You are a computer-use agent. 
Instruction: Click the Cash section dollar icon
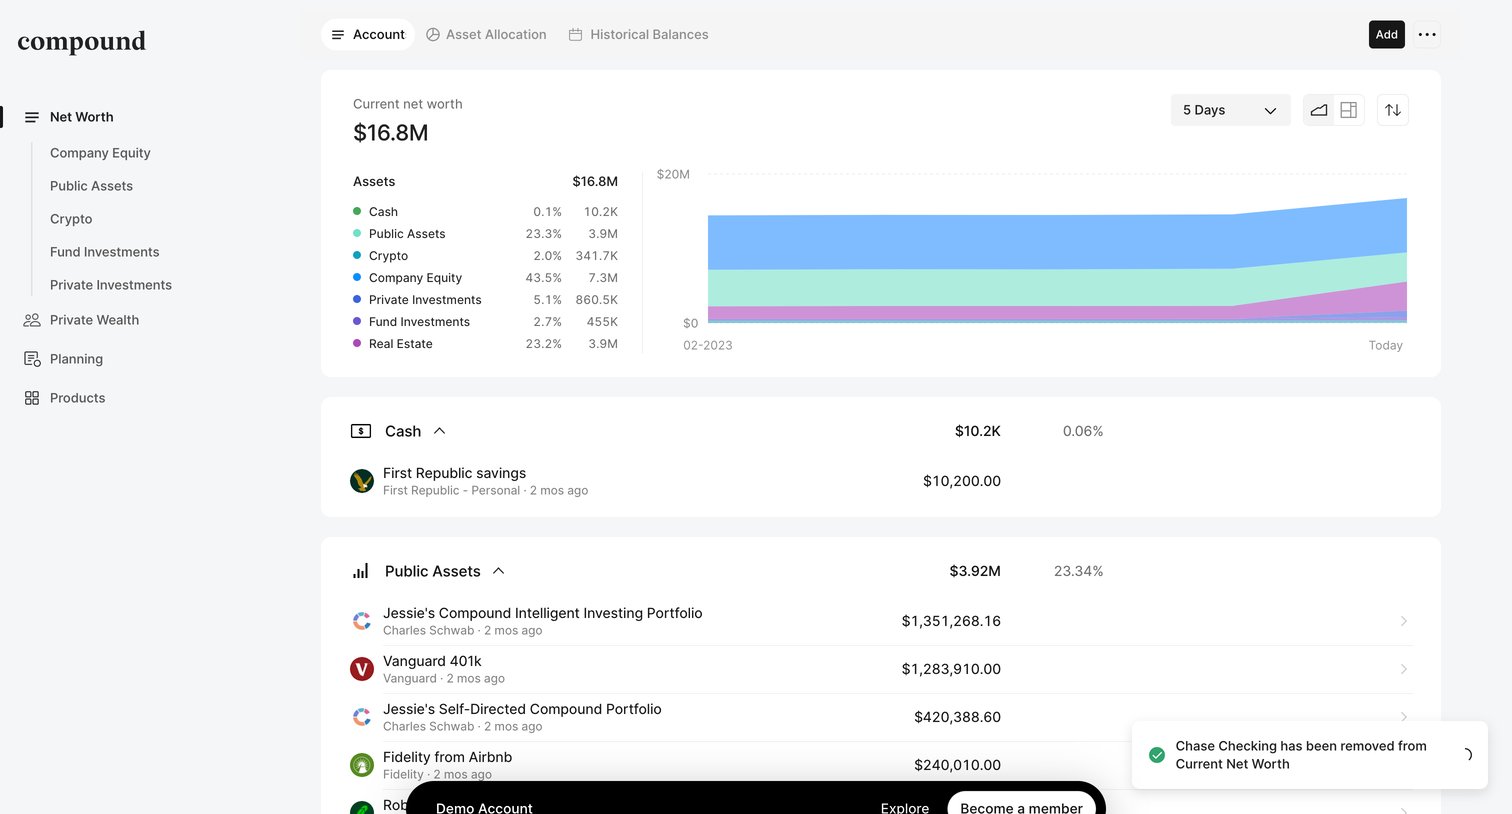click(361, 431)
